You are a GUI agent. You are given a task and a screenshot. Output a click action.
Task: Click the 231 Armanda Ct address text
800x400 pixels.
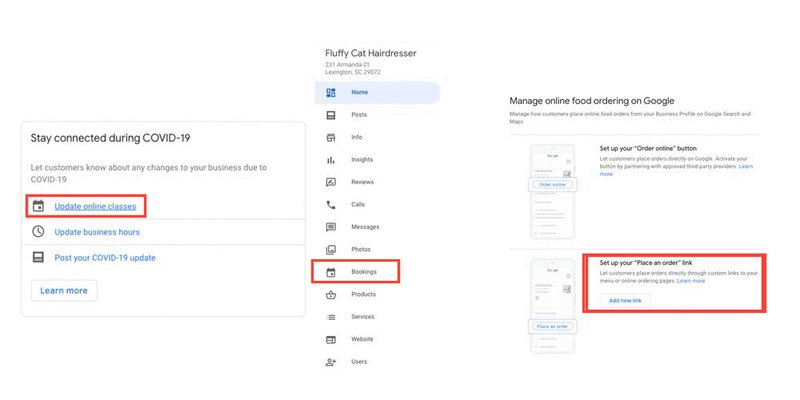[x=347, y=65]
